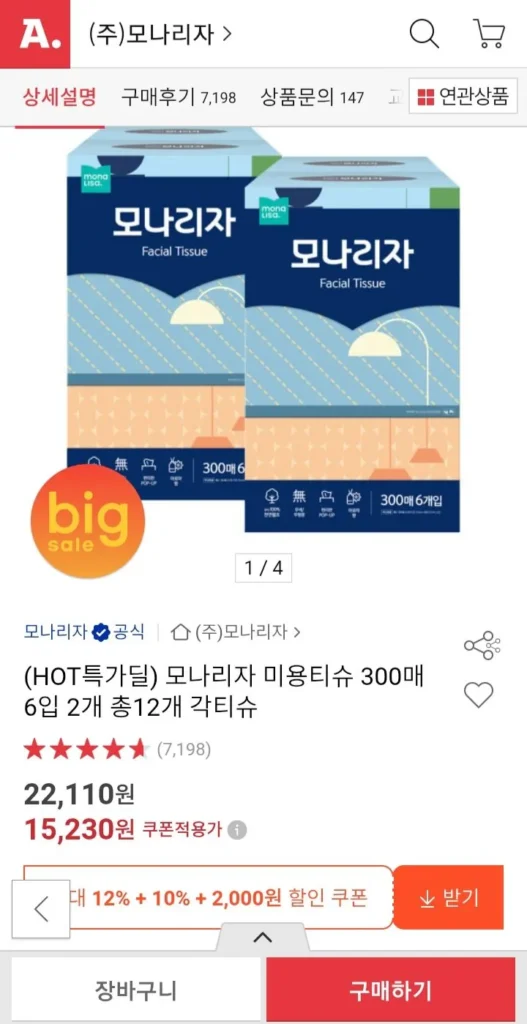Open the (주)모나리자 seller link chevron
Image resolution: width=527 pixels, height=1024 pixels.
pos(297,632)
